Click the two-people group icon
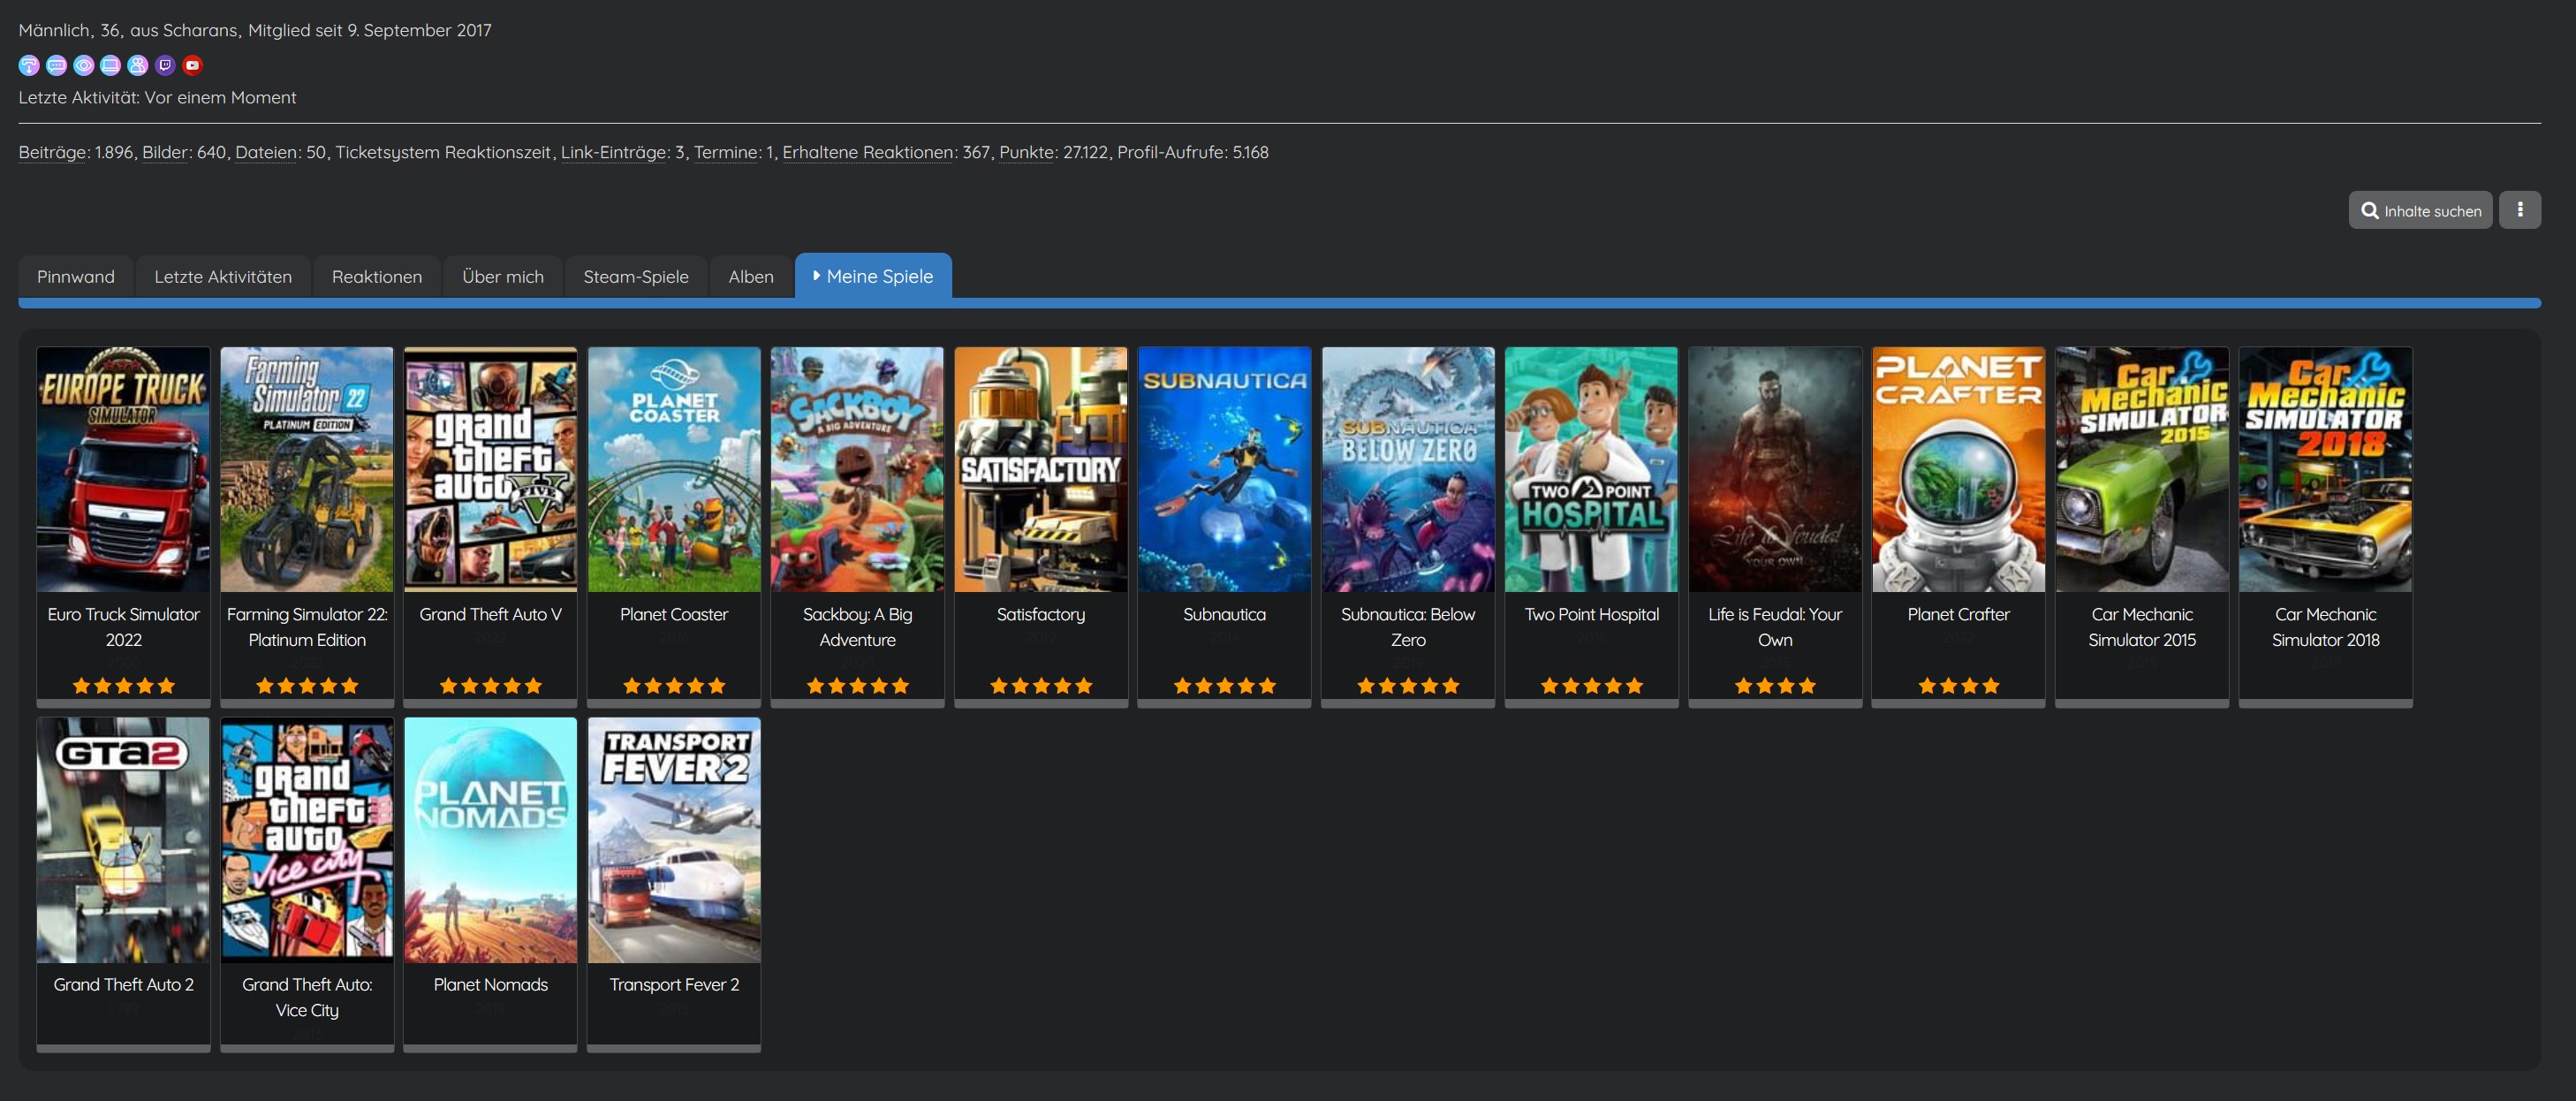Viewport: 2576px width, 1101px height. 138,65
